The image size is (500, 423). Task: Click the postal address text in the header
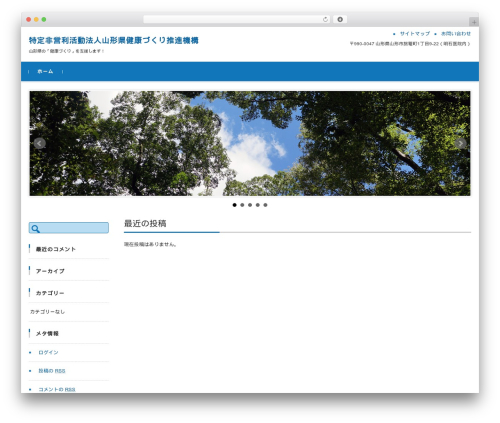pyautogui.click(x=410, y=44)
